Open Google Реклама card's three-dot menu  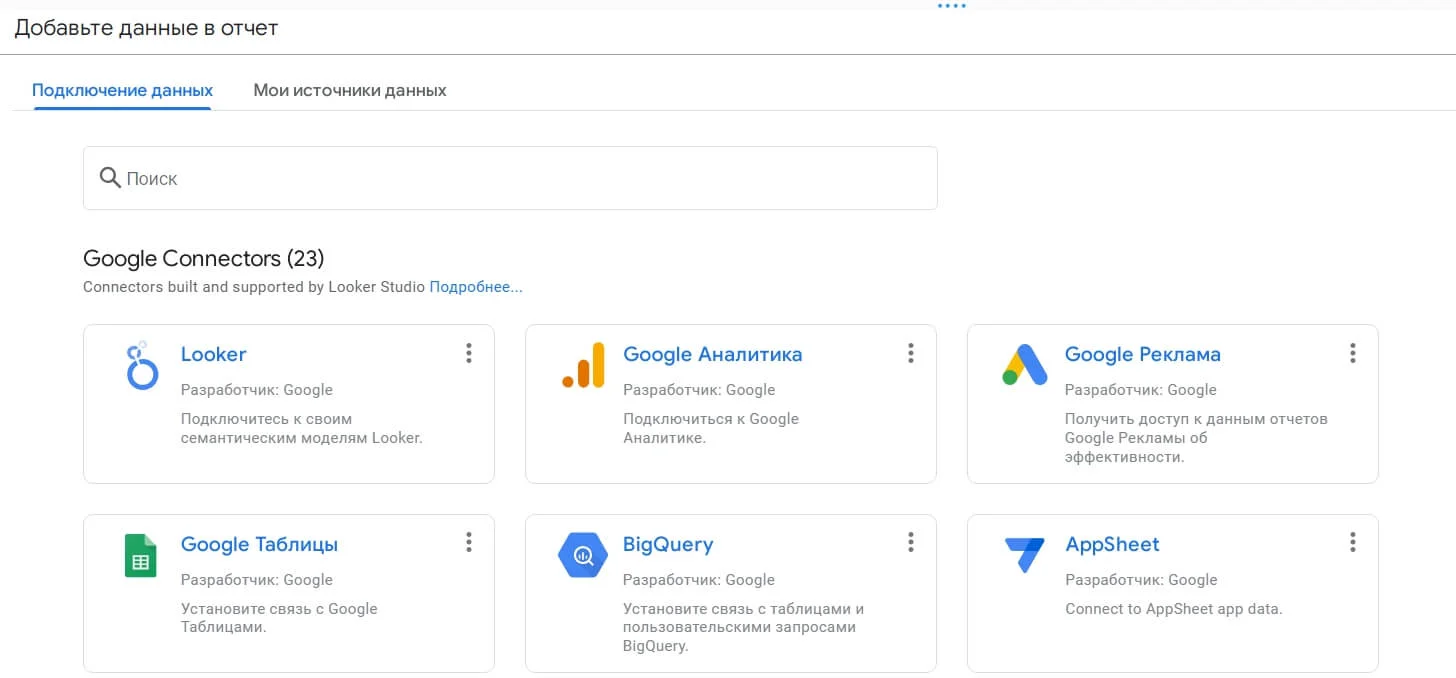pos(1352,353)
